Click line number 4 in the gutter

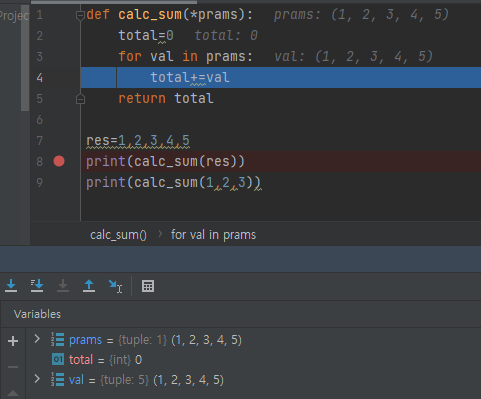pyautogui.click(x=40, y=78)
